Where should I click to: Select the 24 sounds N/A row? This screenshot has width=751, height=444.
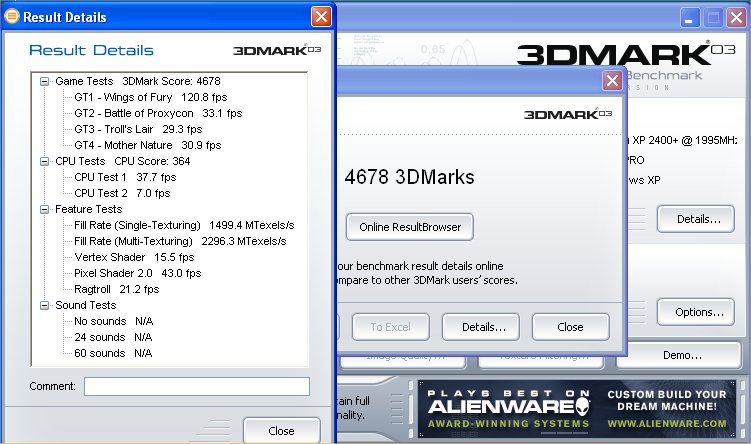(113, 337)
